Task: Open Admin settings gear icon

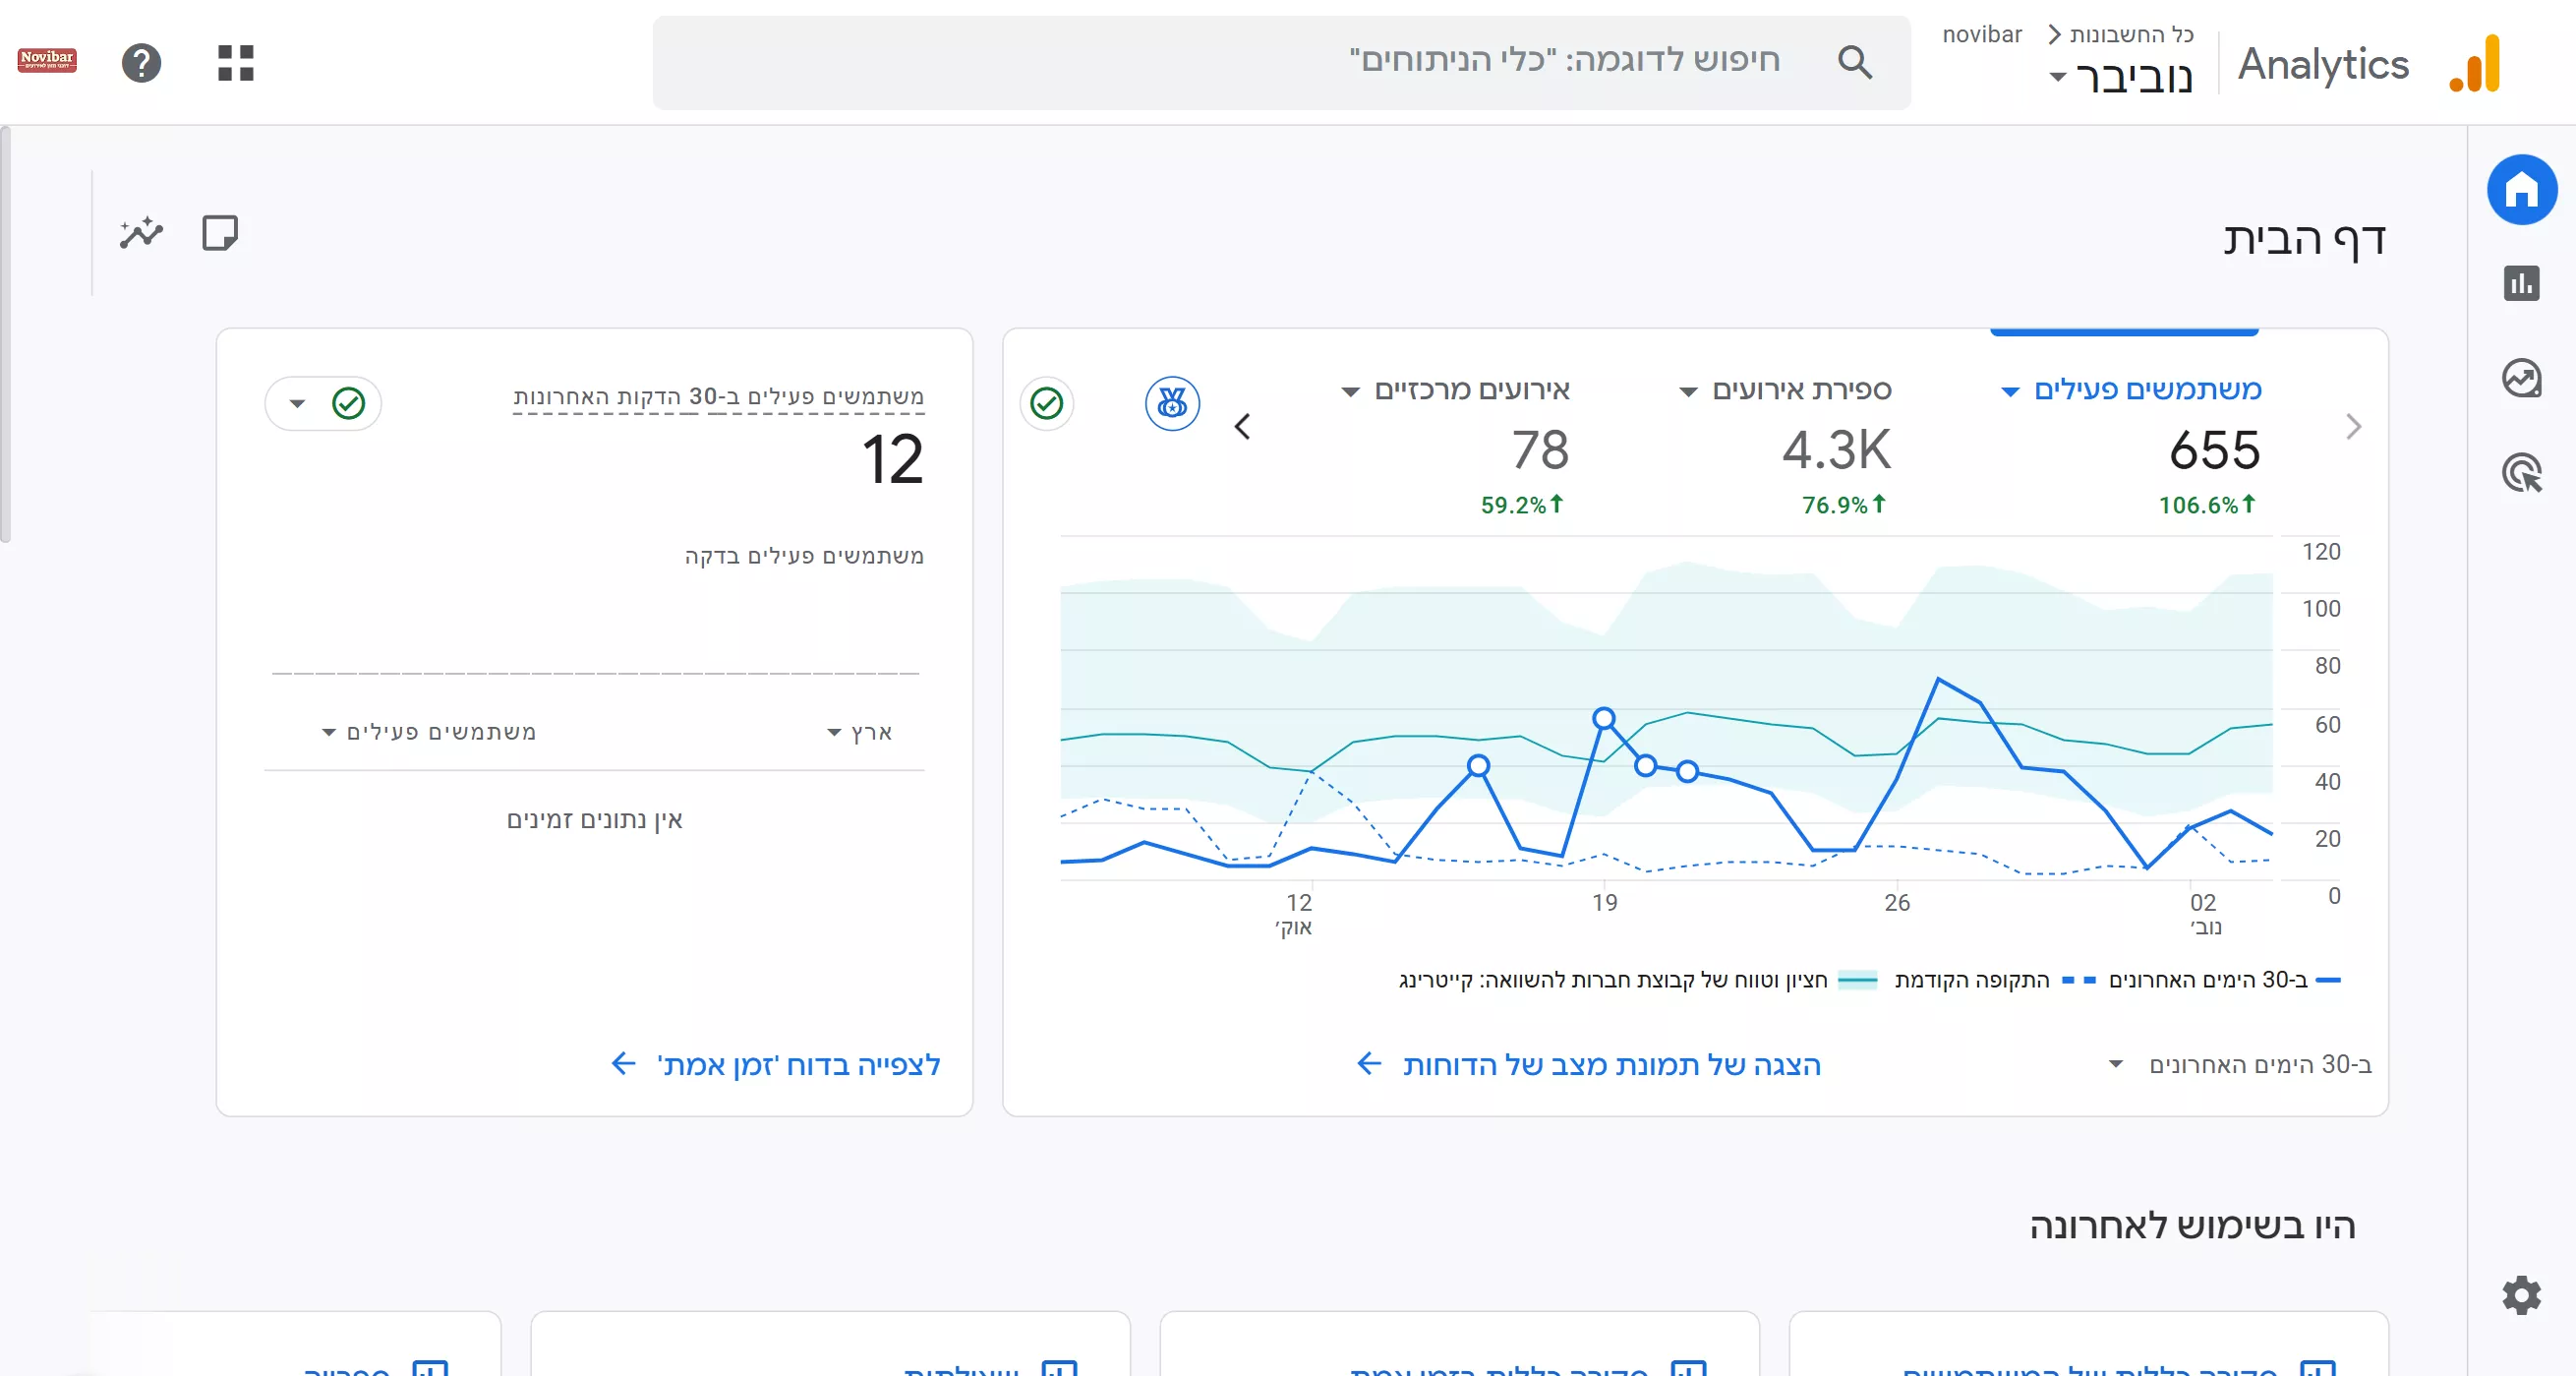Action: 2521,1295
